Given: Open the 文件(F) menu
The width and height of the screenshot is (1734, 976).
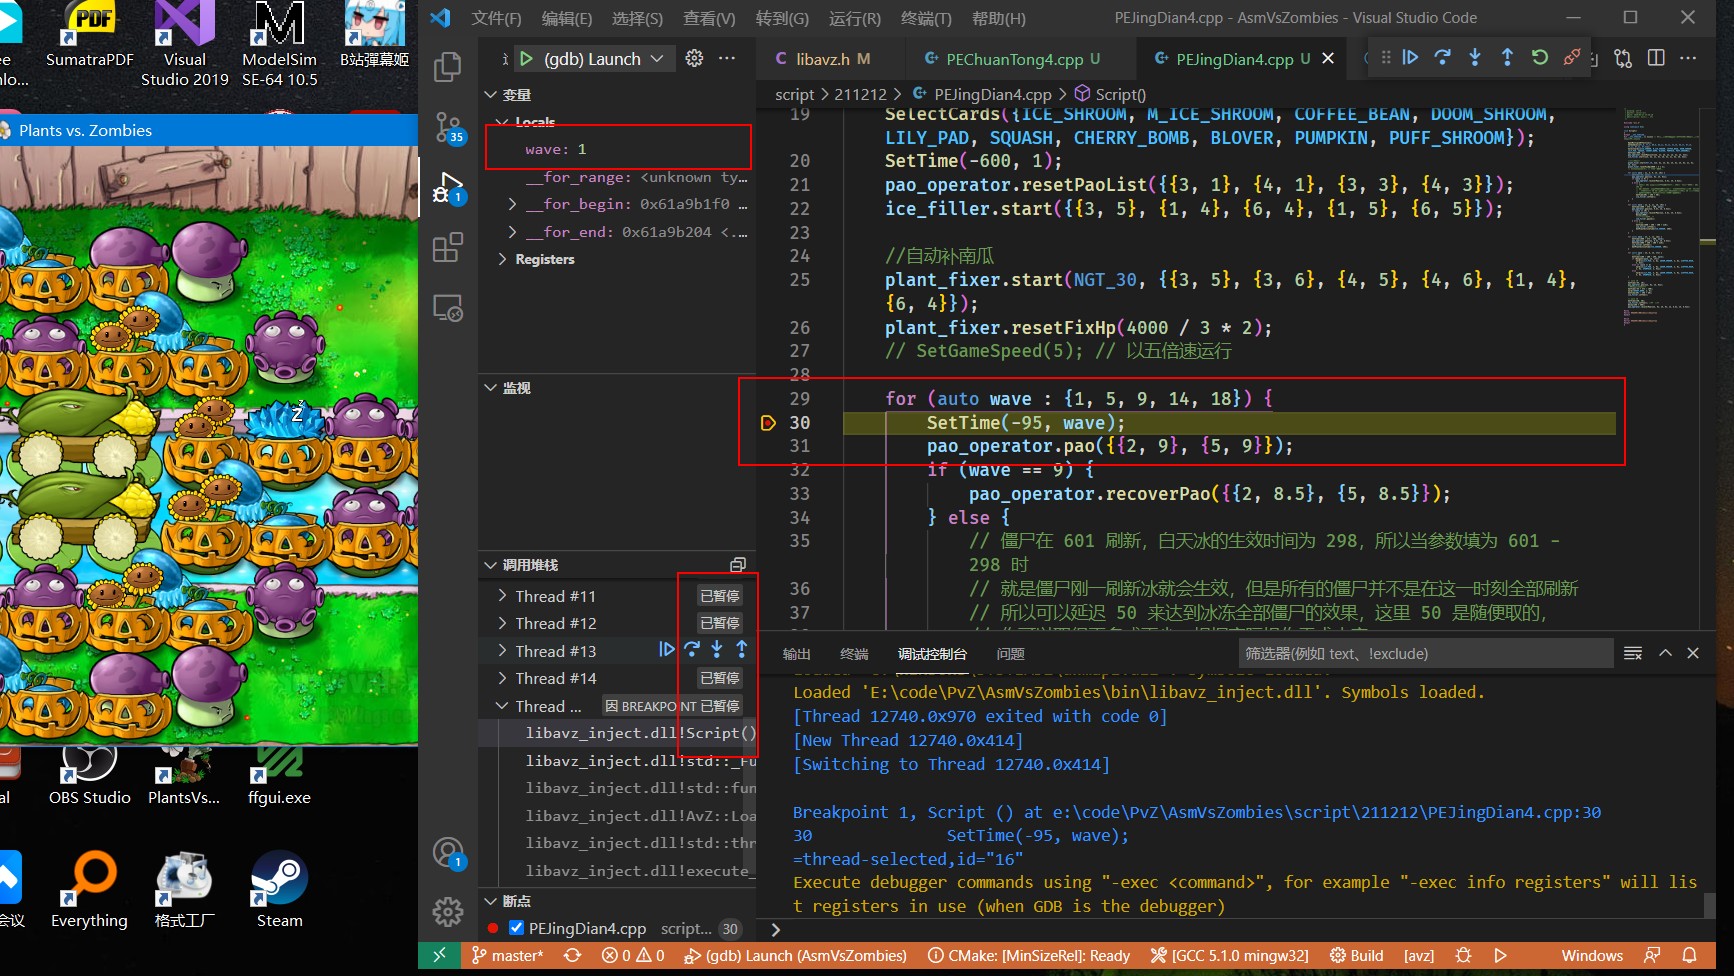Looking at the screenshot, I should [496, 18].
